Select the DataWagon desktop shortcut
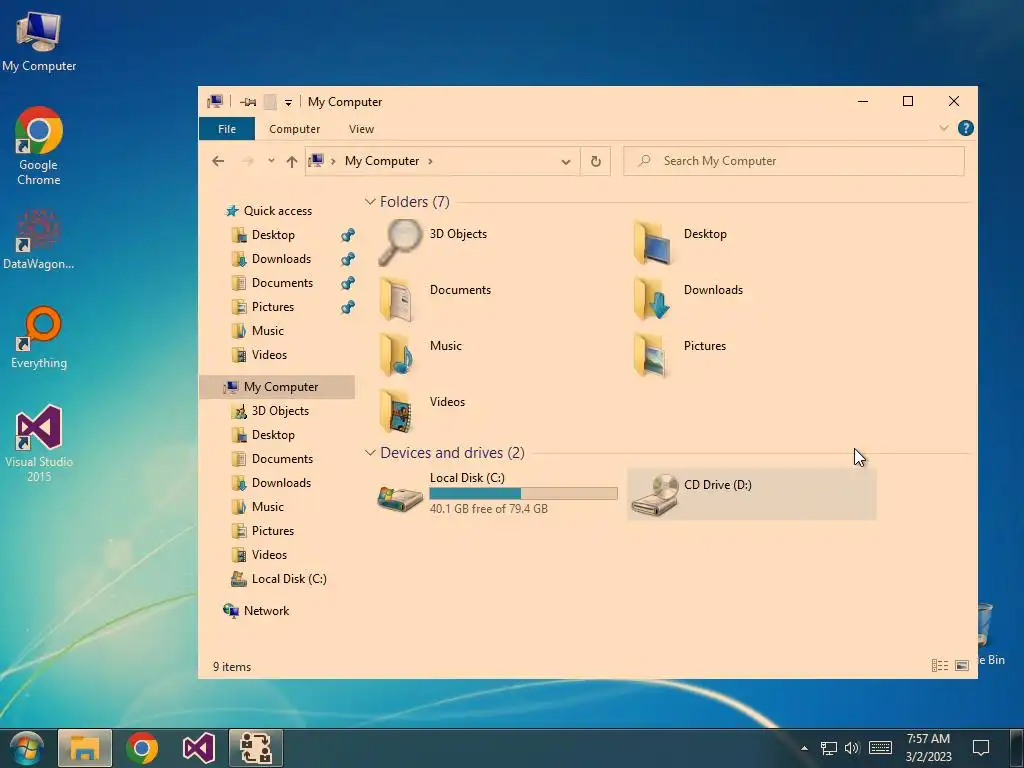 39,239
